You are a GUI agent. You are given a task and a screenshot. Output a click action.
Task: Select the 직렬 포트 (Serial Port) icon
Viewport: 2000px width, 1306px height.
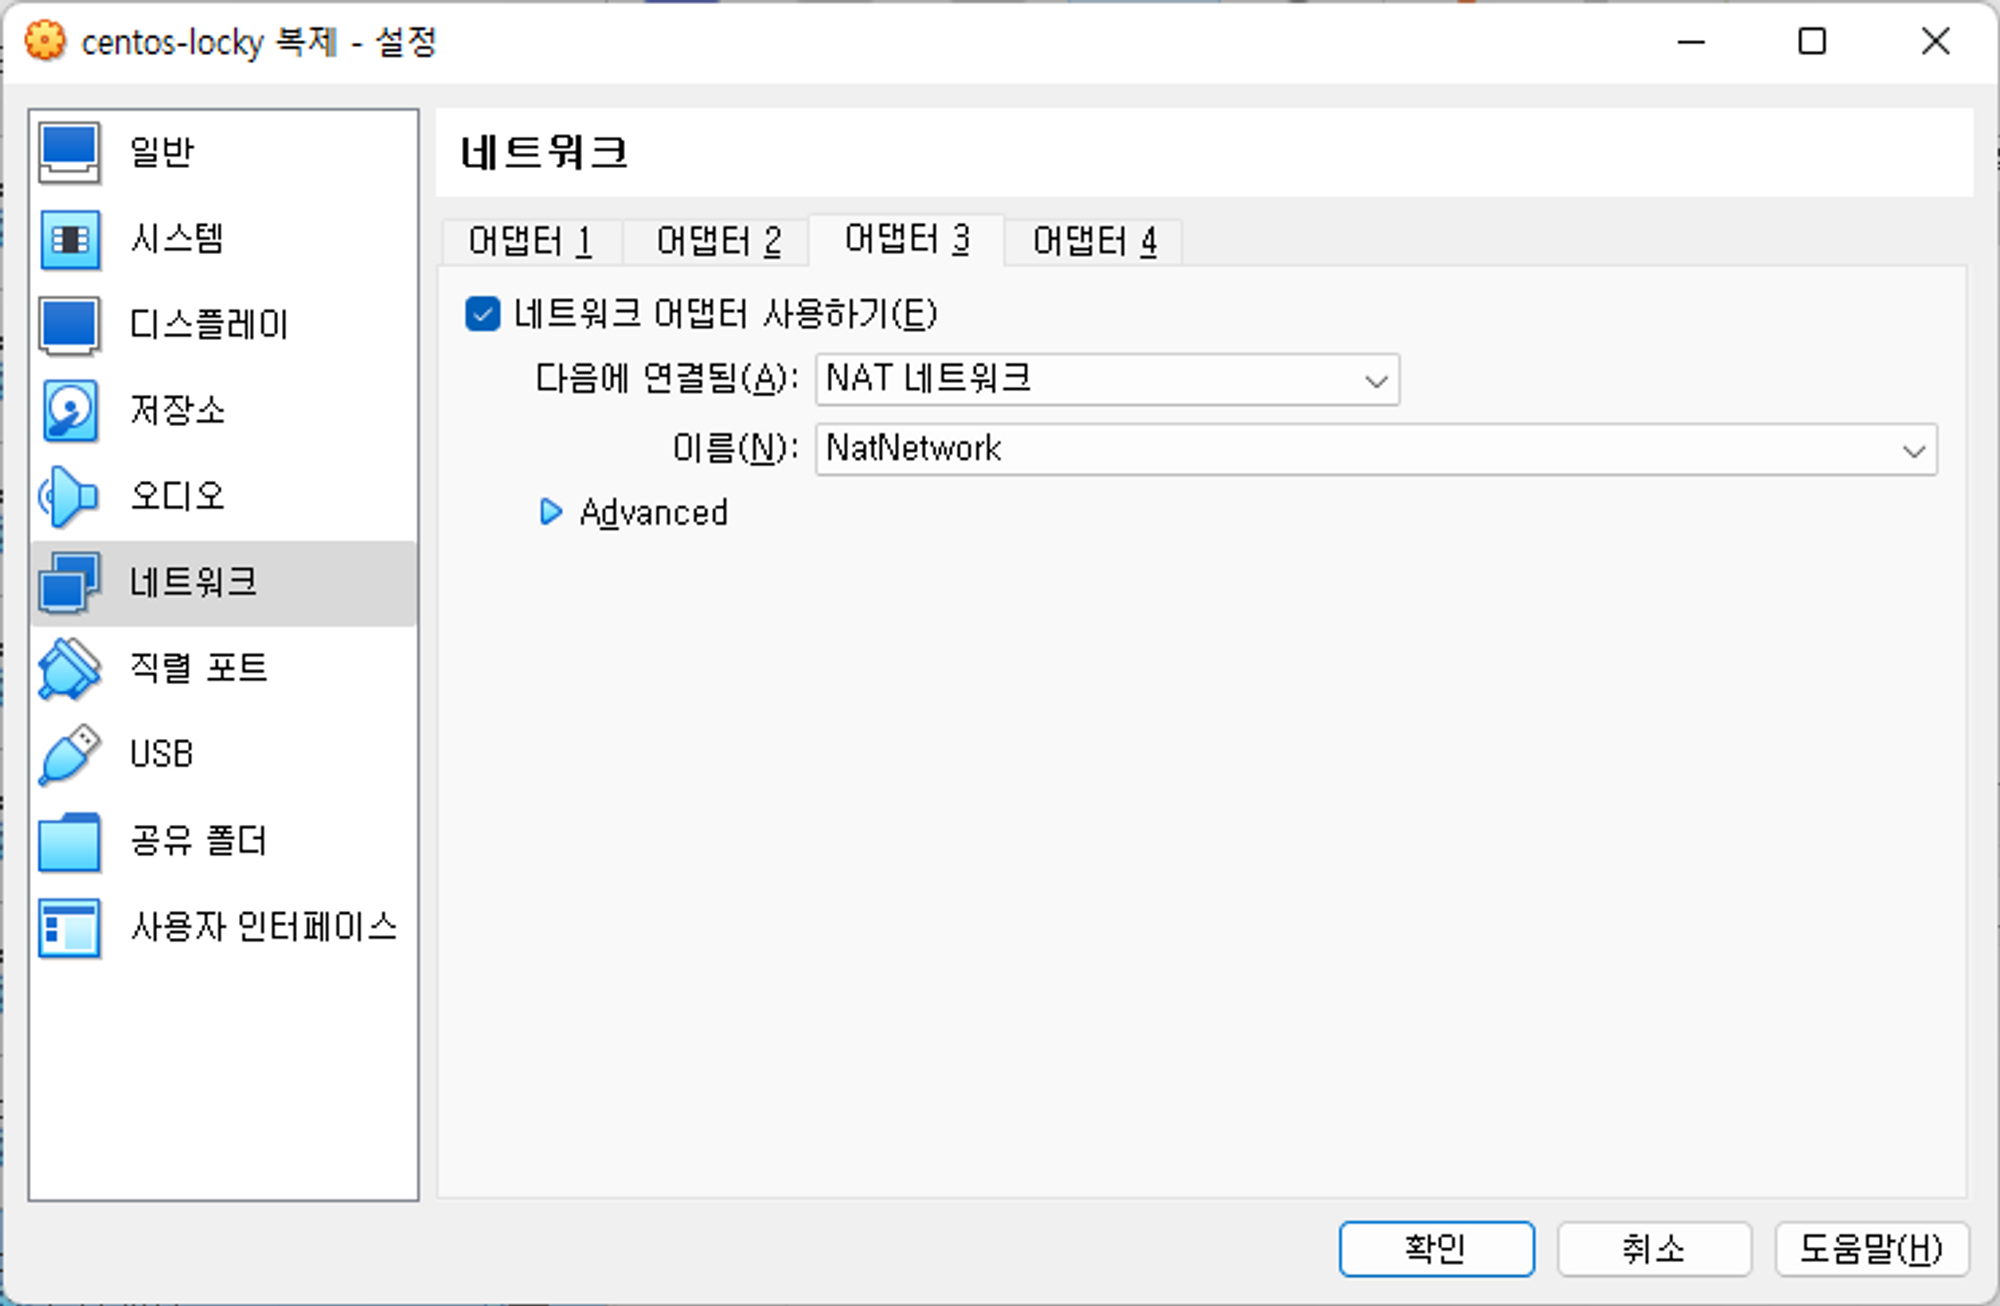coord(69,669)
